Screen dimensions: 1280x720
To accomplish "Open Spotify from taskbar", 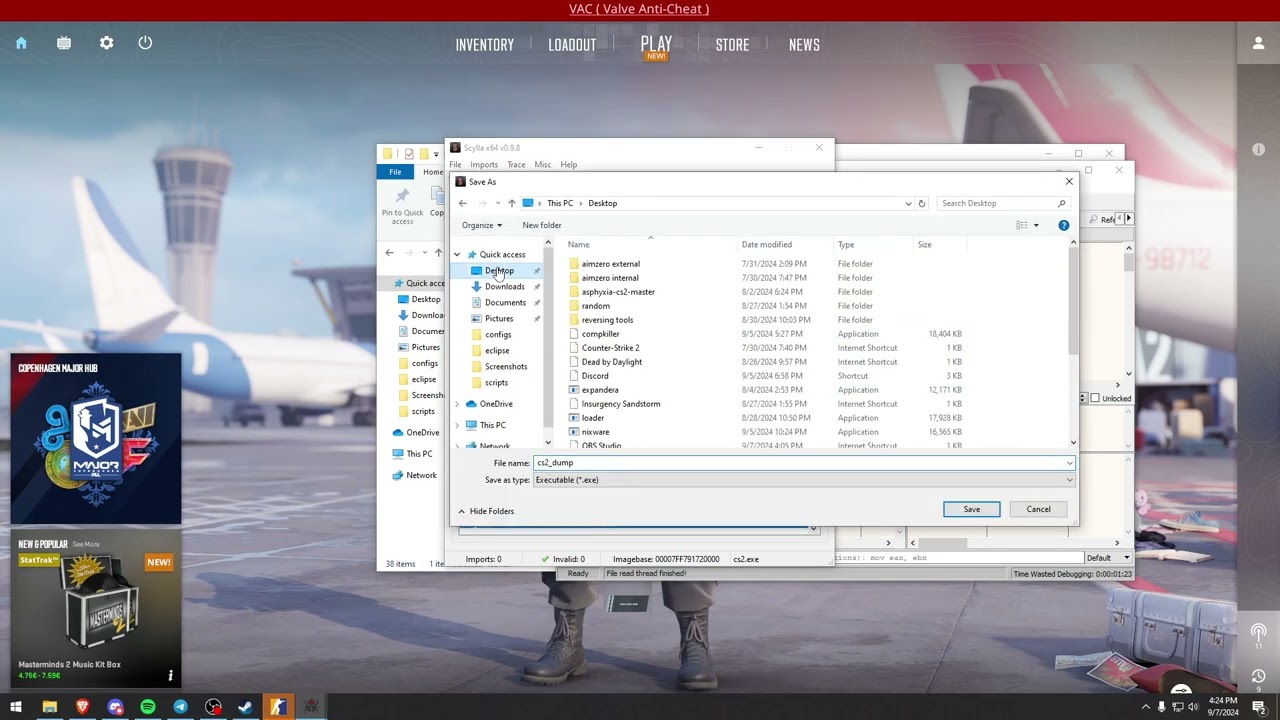I will (x=148, y=707).
